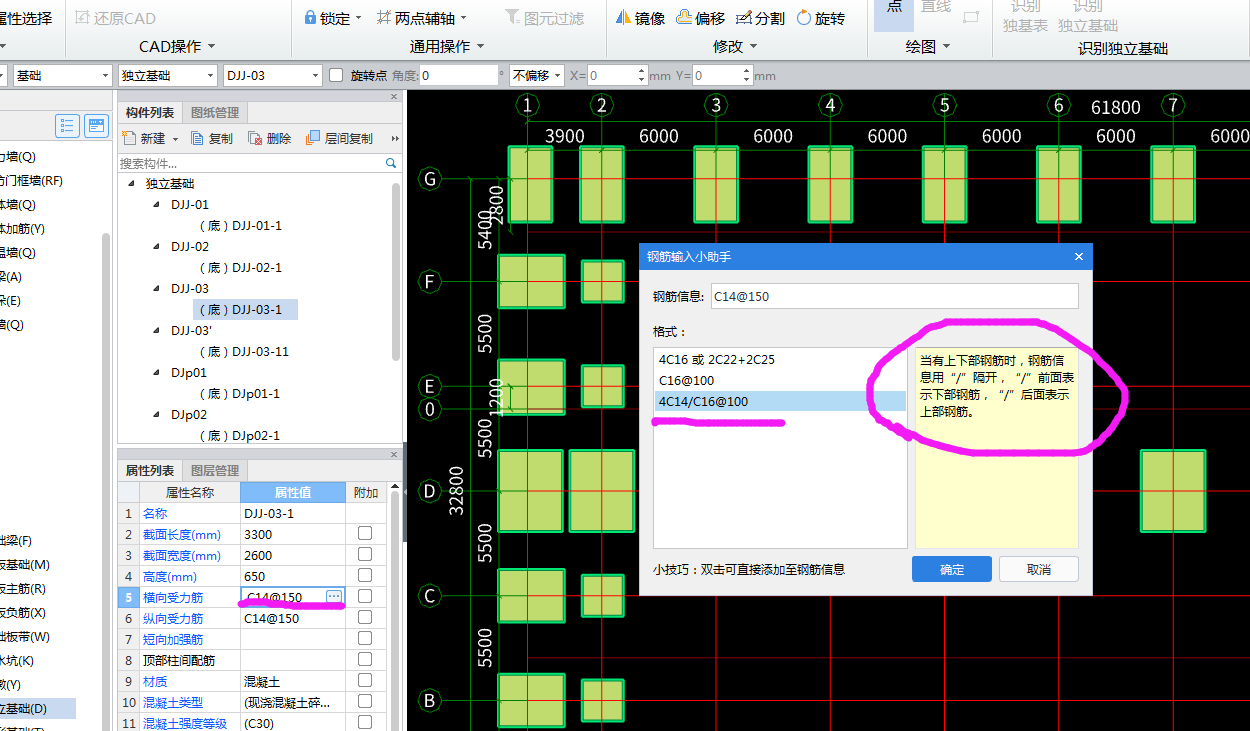Show more component toolbar items chevron

pyautogui.click(x=395, y=138)
